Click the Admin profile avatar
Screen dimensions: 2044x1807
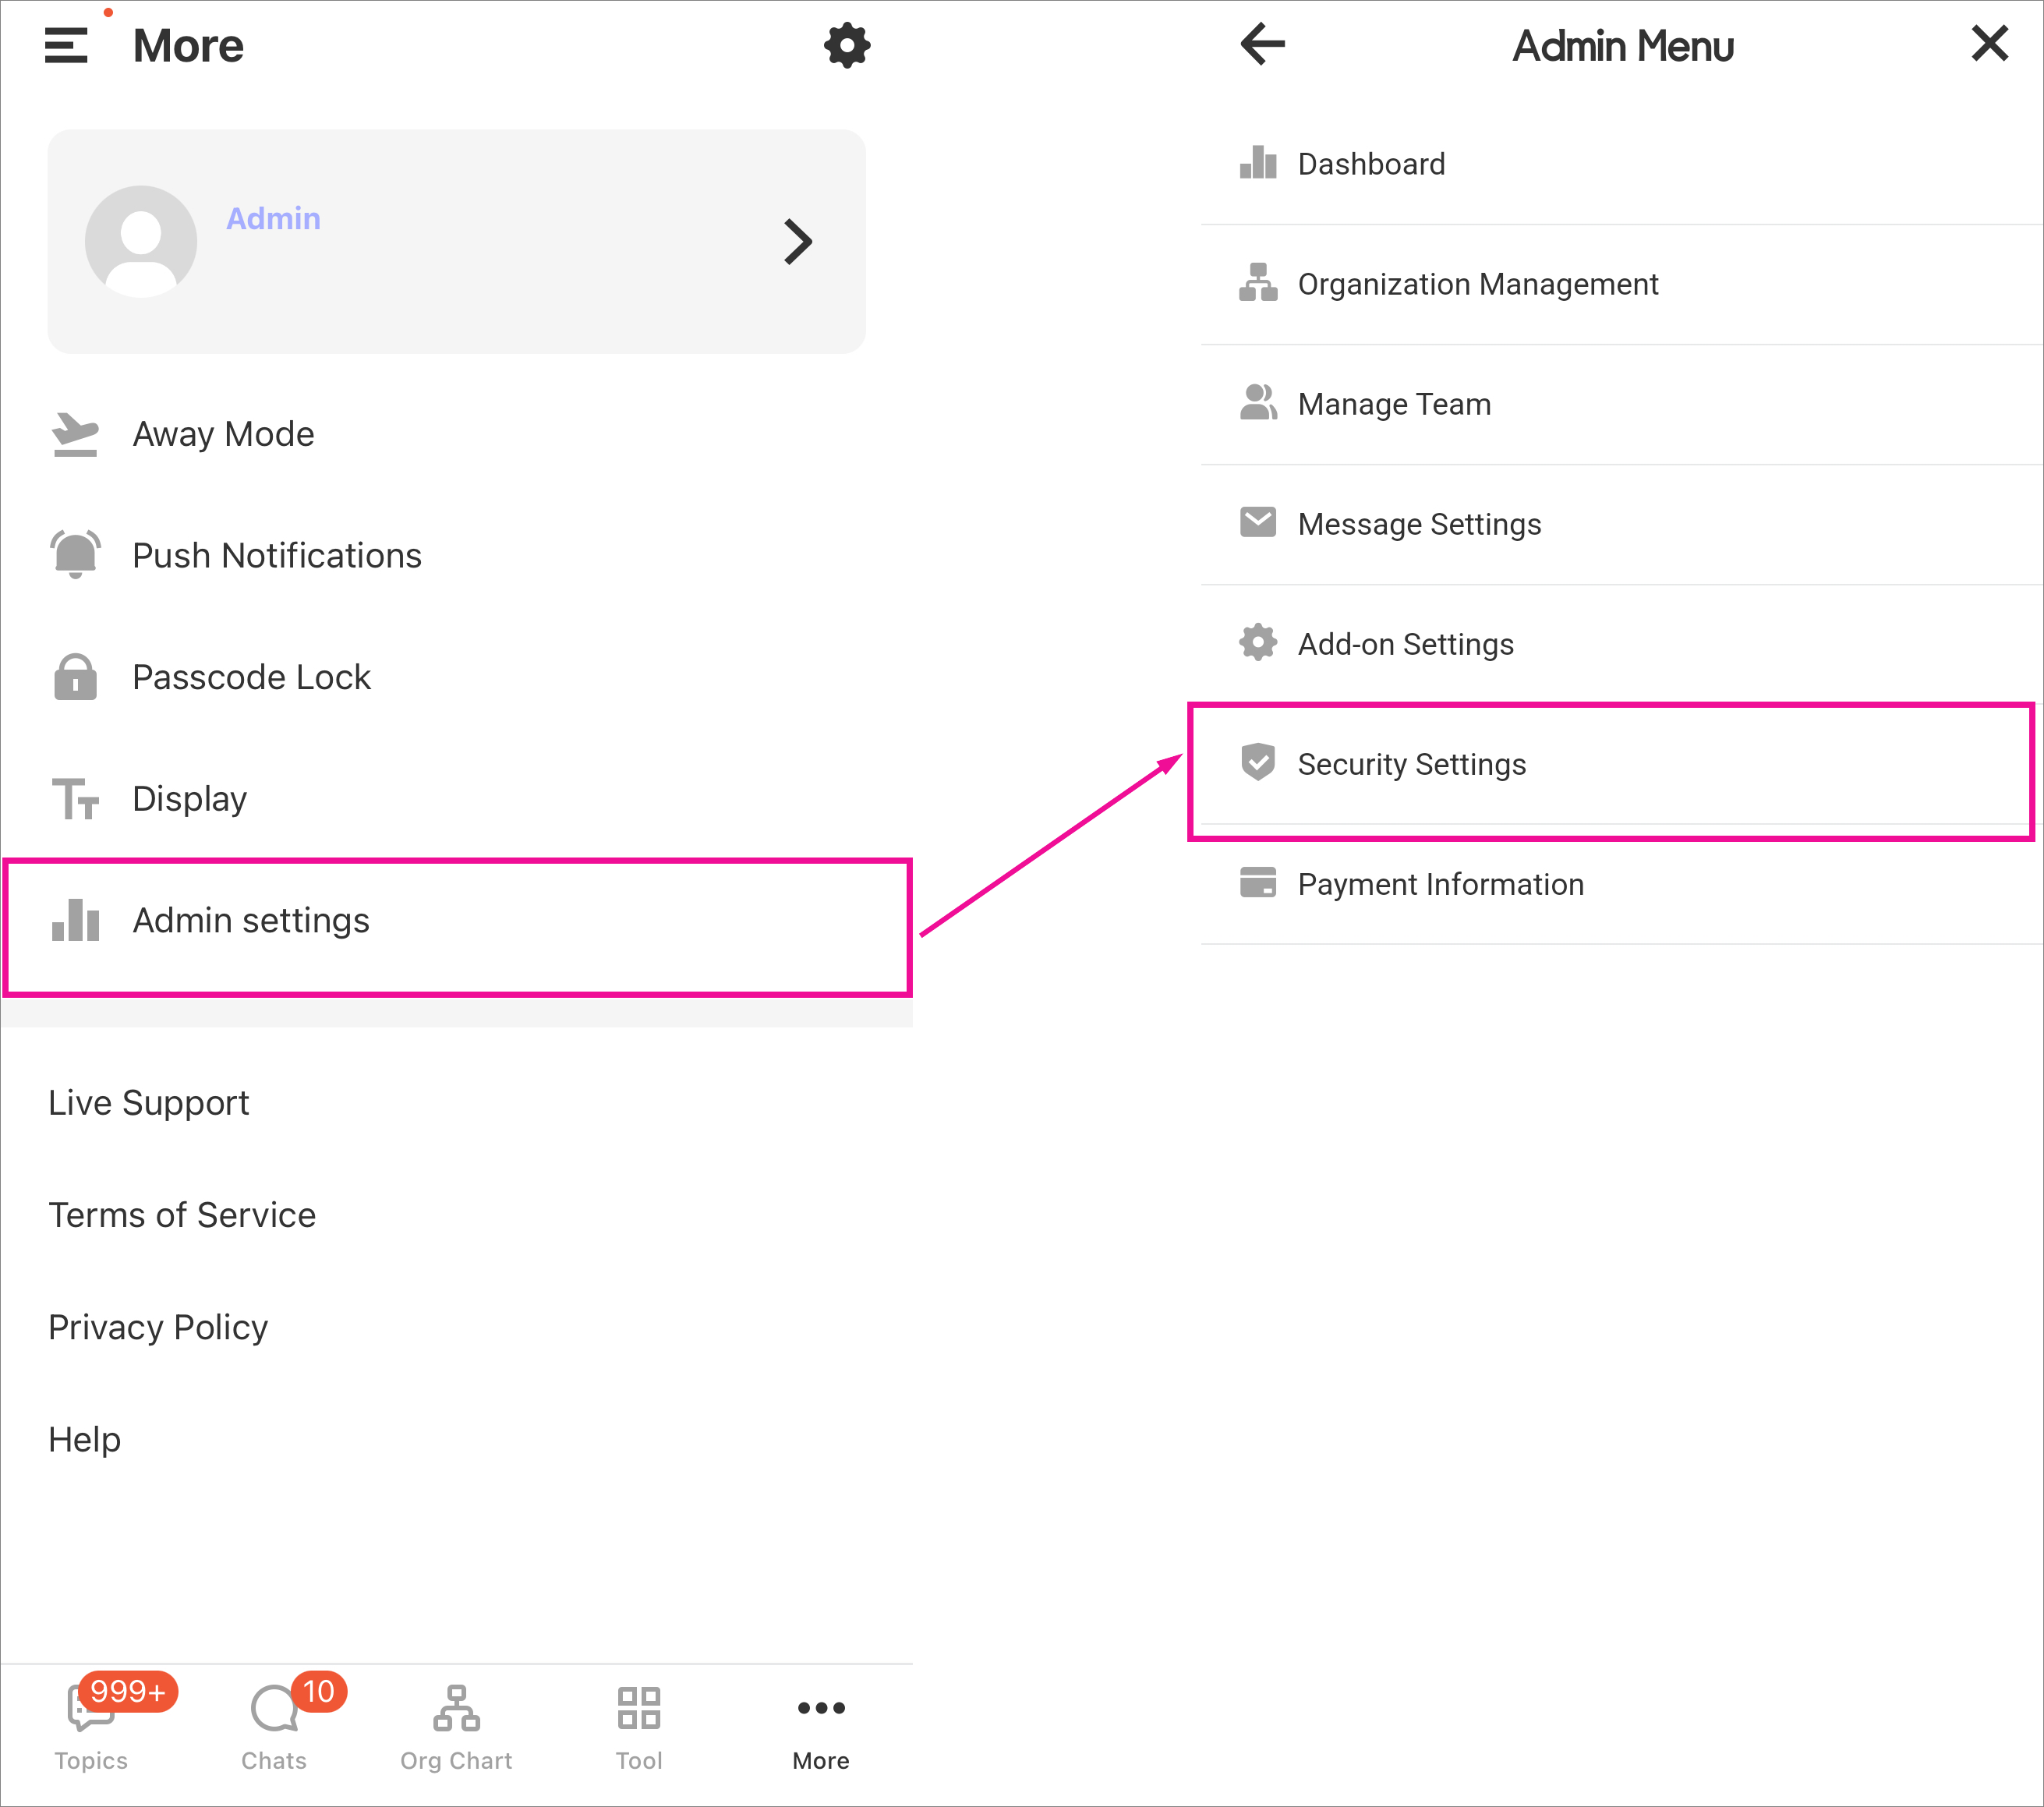click(x=141, y=241)
